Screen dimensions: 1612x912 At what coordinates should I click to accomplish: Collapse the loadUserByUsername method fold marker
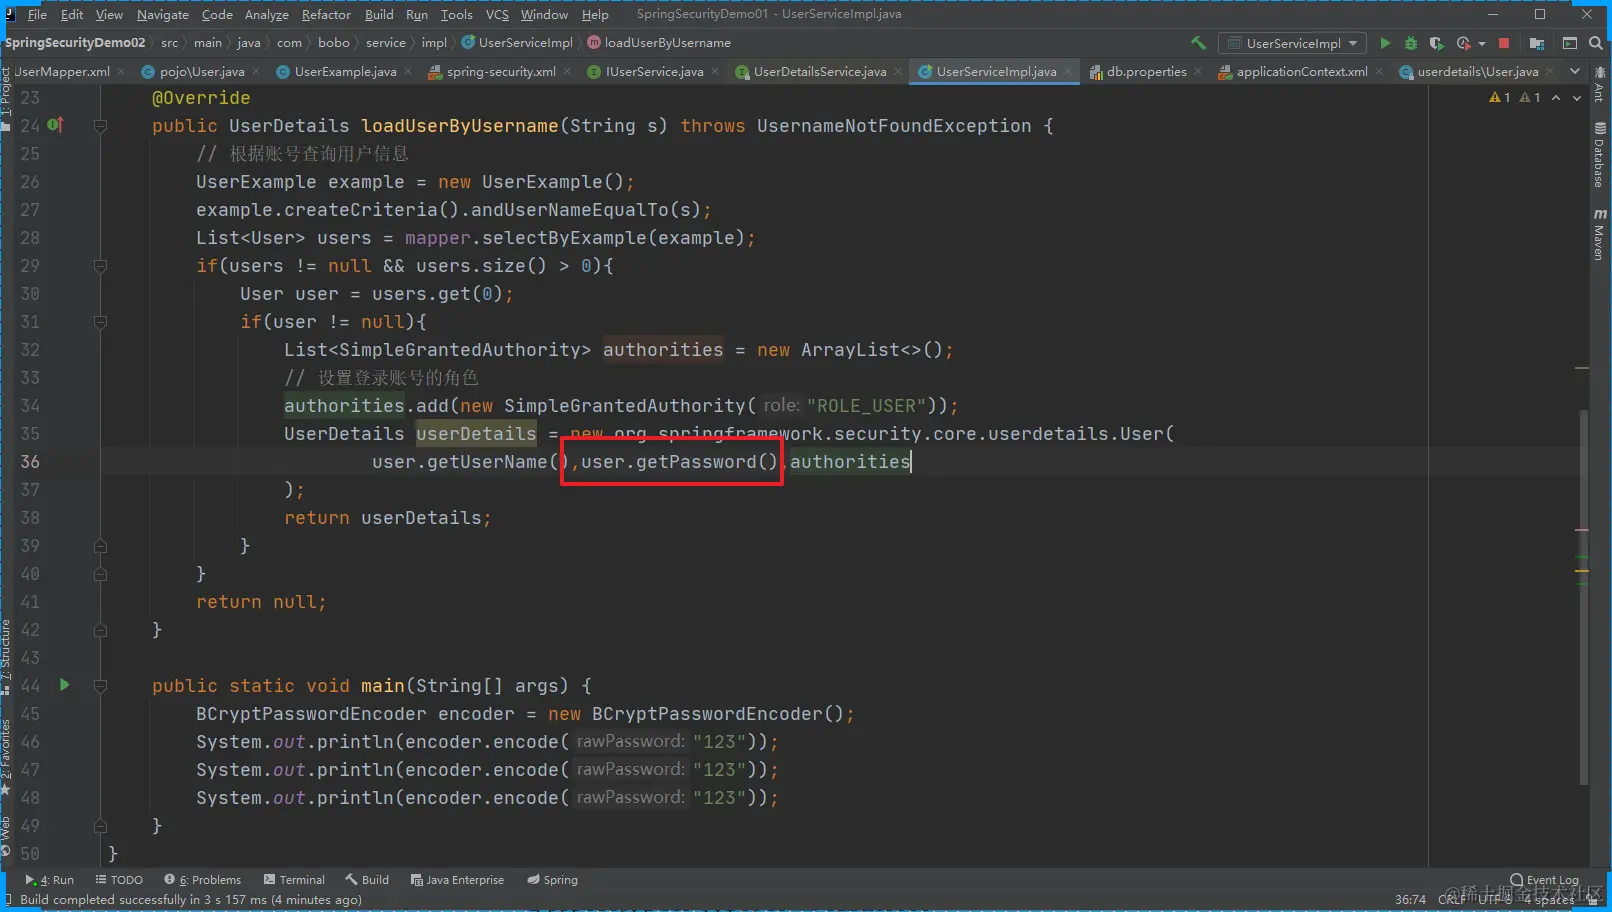100,126
